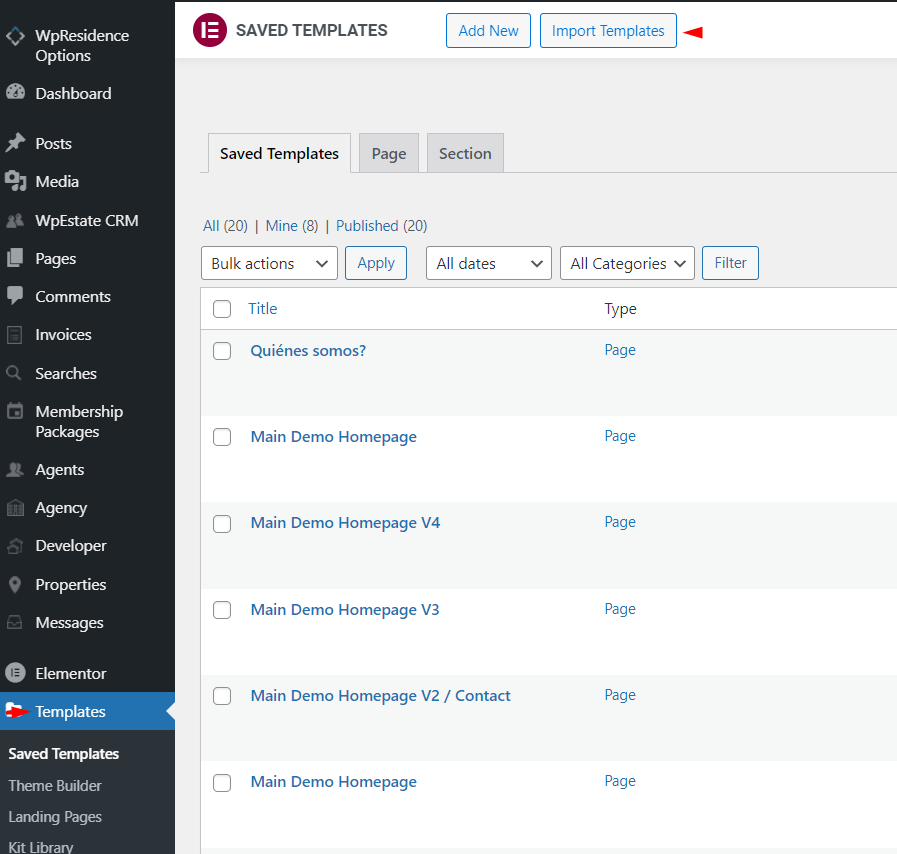The height and width of the screenshot is (854, 897).
Task: Open the Bulk actions dropdown
Action: coord(269,263)
